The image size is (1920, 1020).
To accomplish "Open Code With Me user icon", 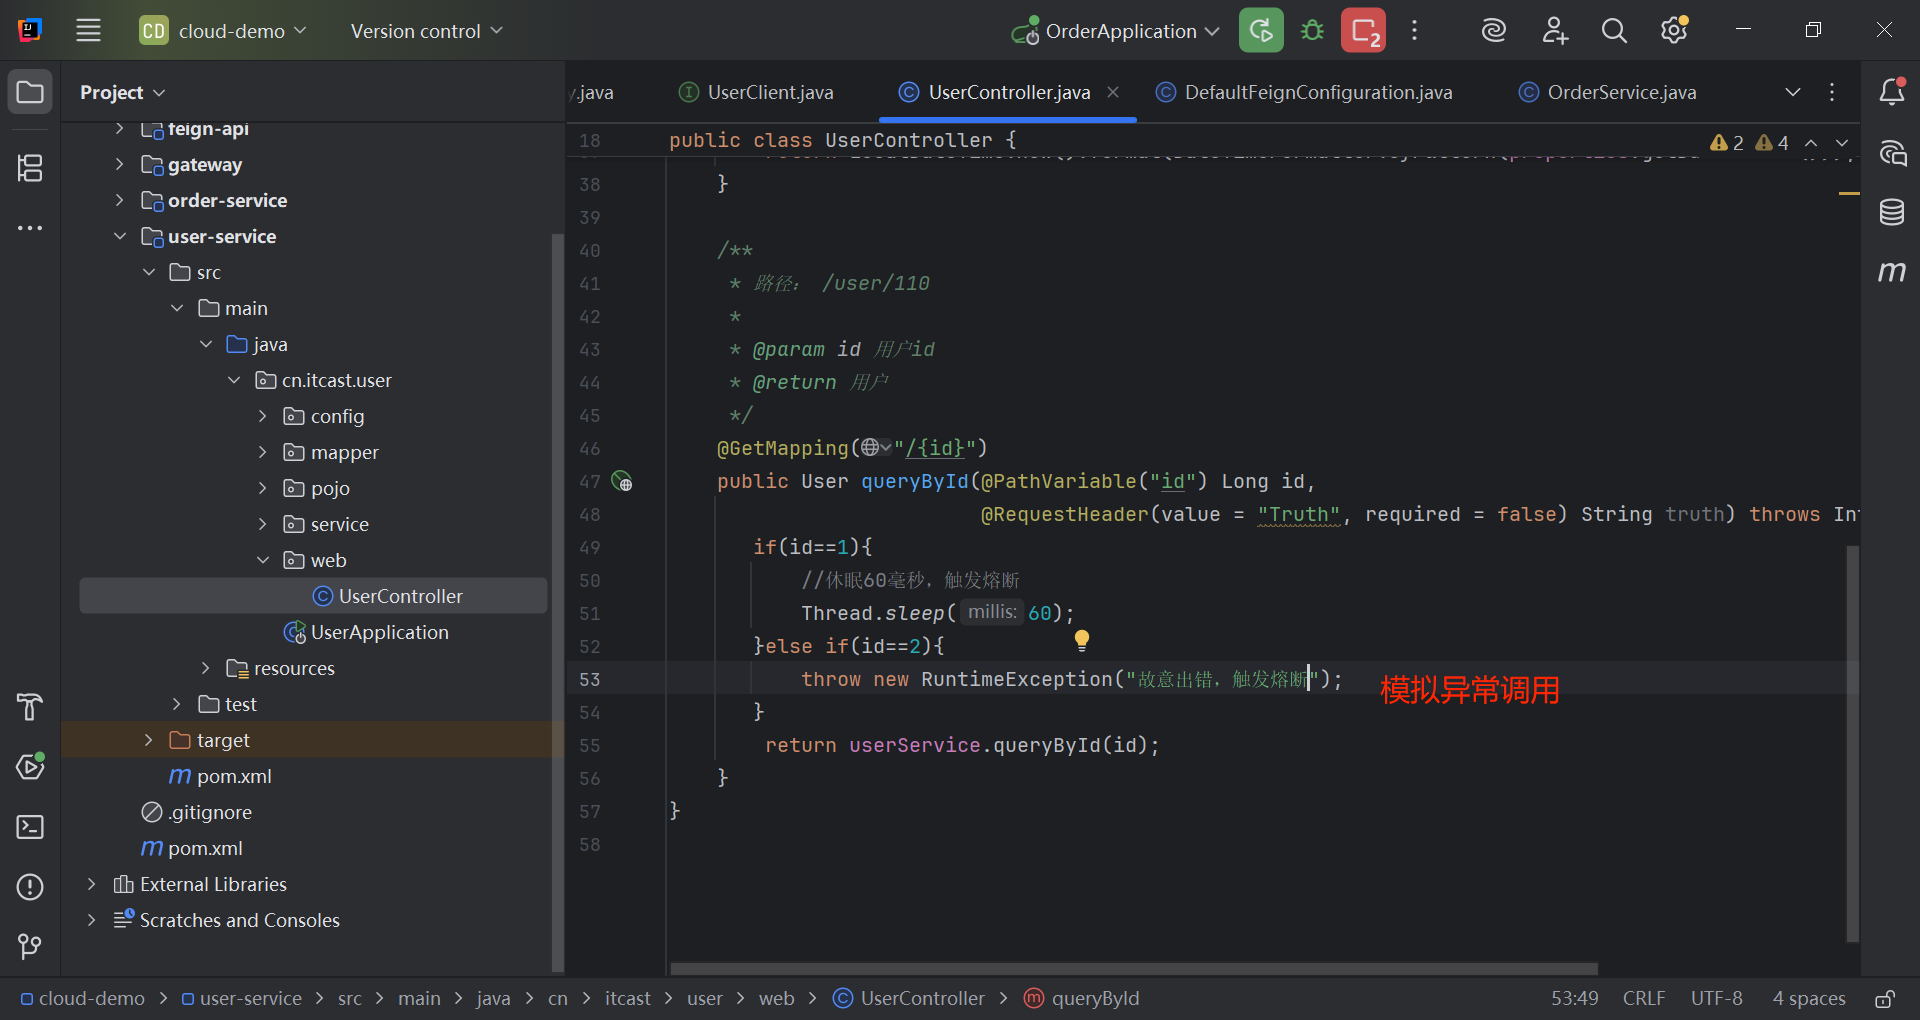I will coord(1554,30).
